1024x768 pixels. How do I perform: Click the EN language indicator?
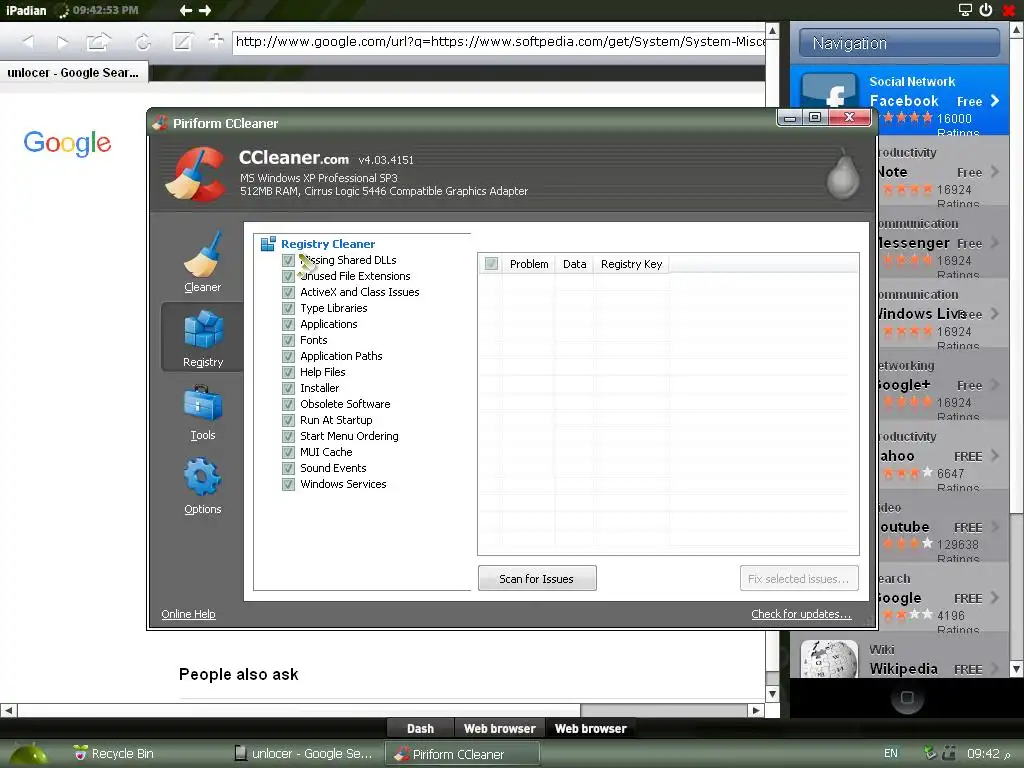click(891, 753)
